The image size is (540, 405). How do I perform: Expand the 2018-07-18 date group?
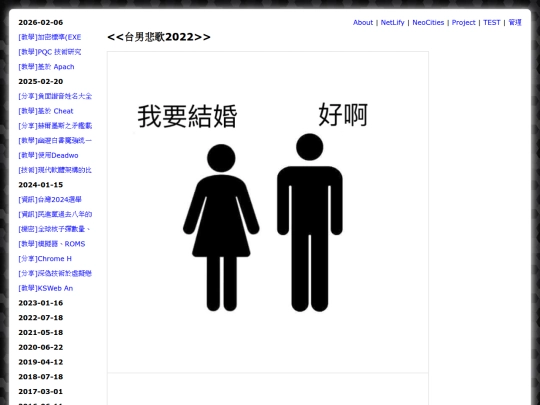point(41,377)
